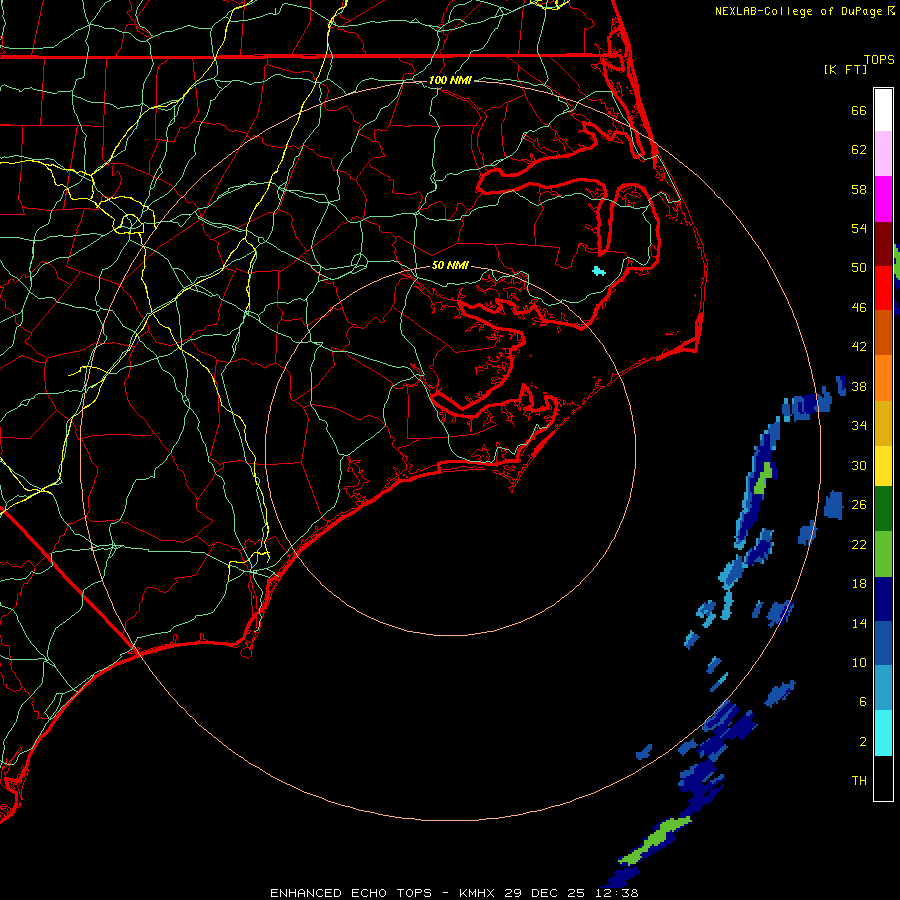Click the legend value 54

(x=859, y=228)
